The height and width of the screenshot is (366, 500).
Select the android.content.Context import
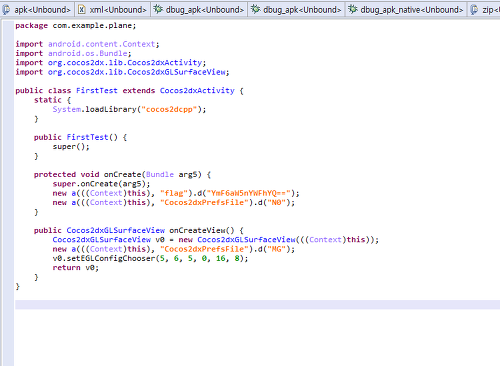(x=102, y=44)
